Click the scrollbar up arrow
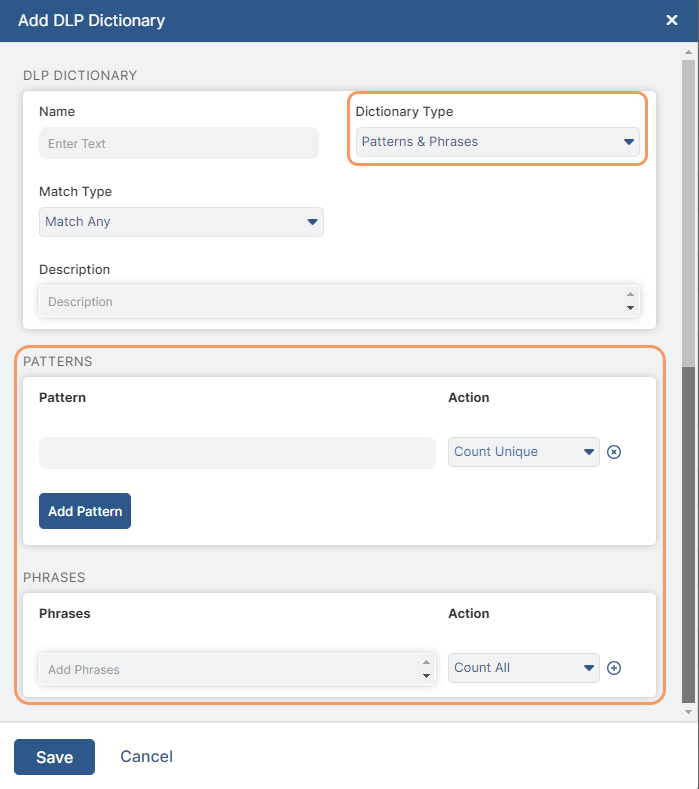Screen dimensions: 699x789 (688, 52)
